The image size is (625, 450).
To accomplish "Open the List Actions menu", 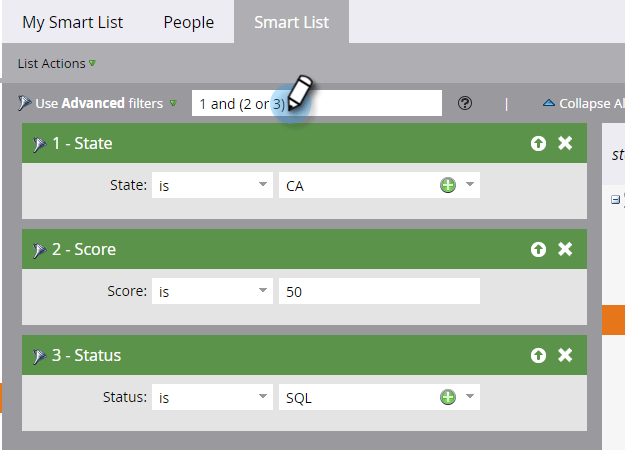I will coord(56,63).
